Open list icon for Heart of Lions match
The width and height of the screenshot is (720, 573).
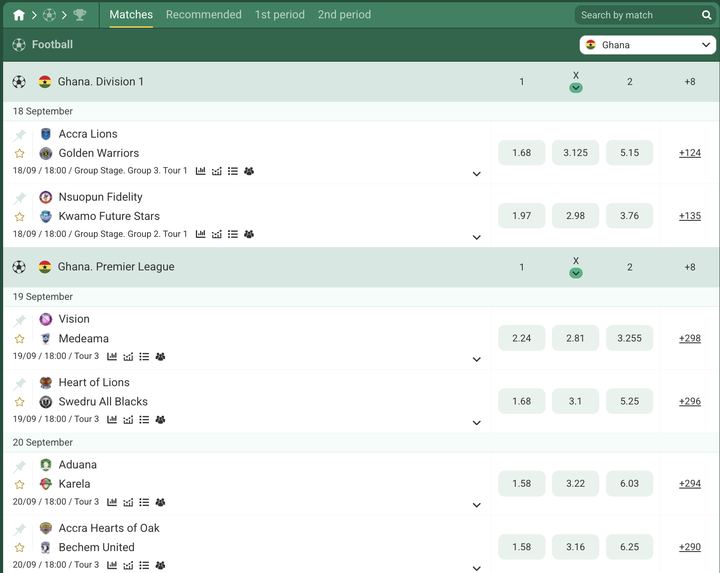coord(144,419)
